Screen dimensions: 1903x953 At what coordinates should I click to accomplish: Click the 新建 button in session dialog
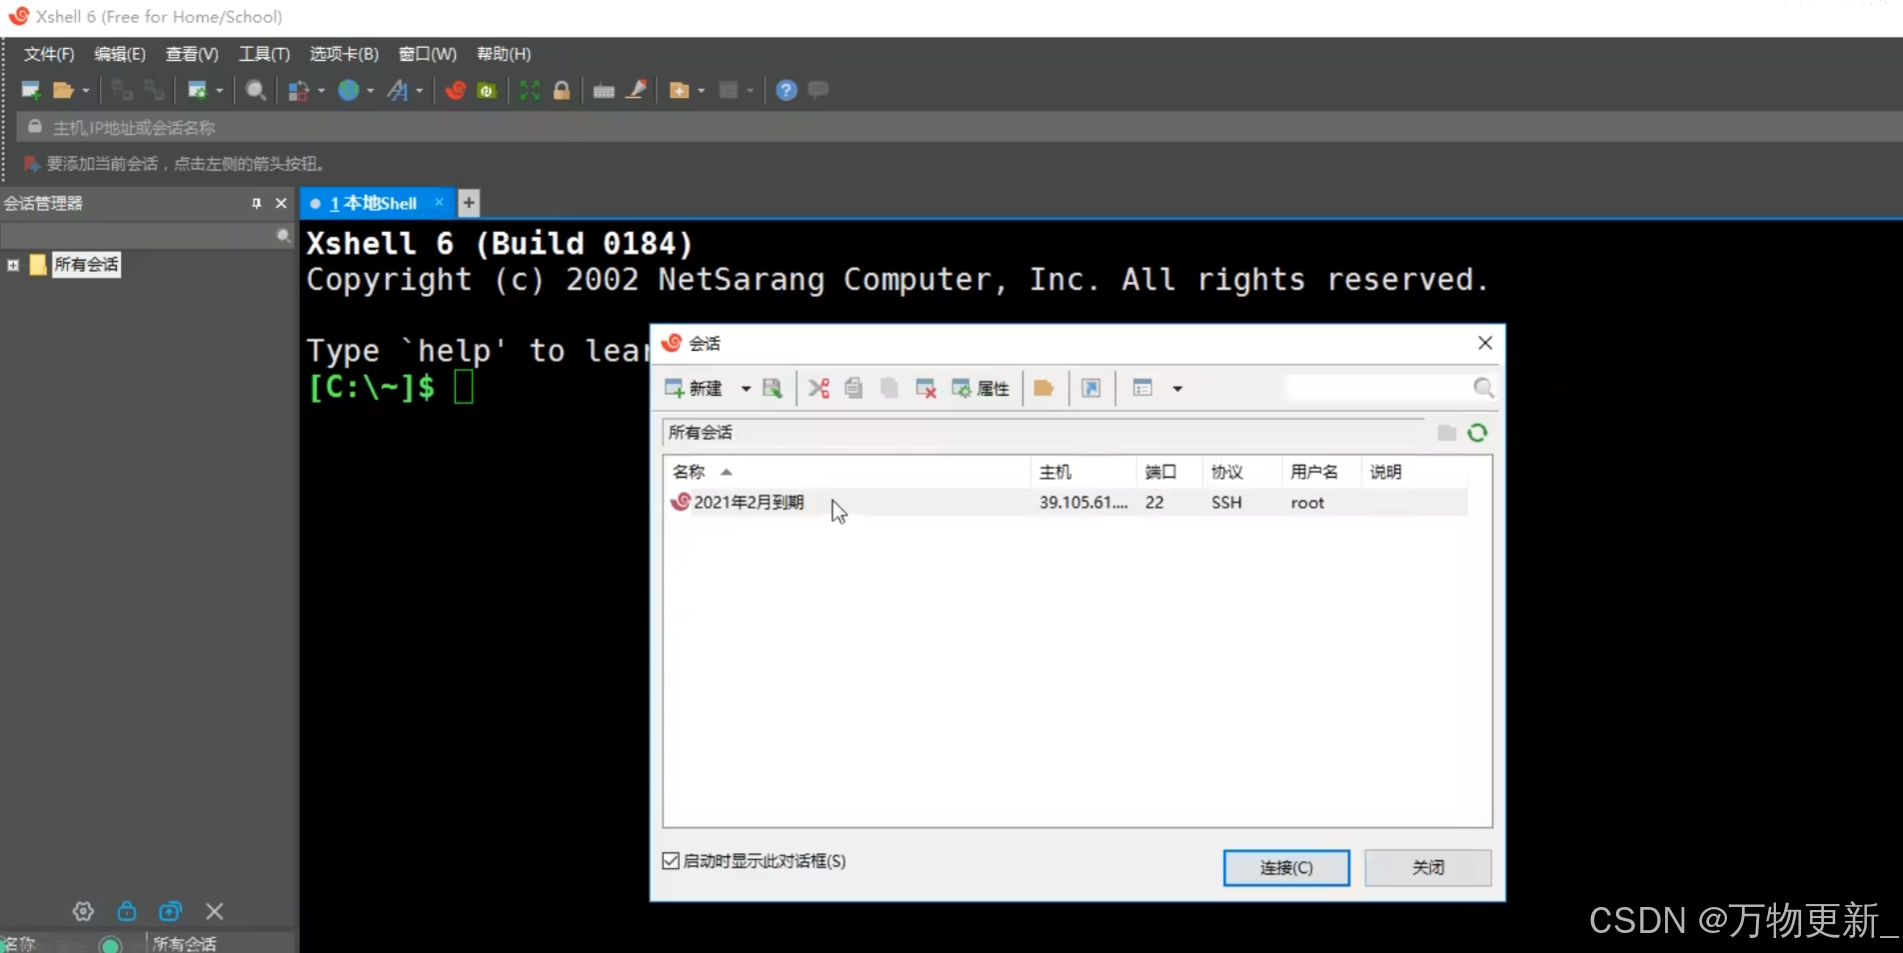click(x=694, y=388)
